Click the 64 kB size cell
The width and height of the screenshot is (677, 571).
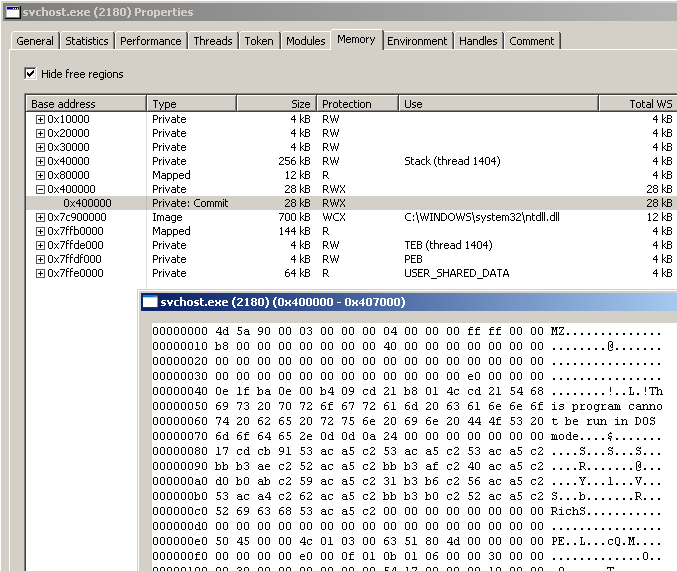(297, 273)
